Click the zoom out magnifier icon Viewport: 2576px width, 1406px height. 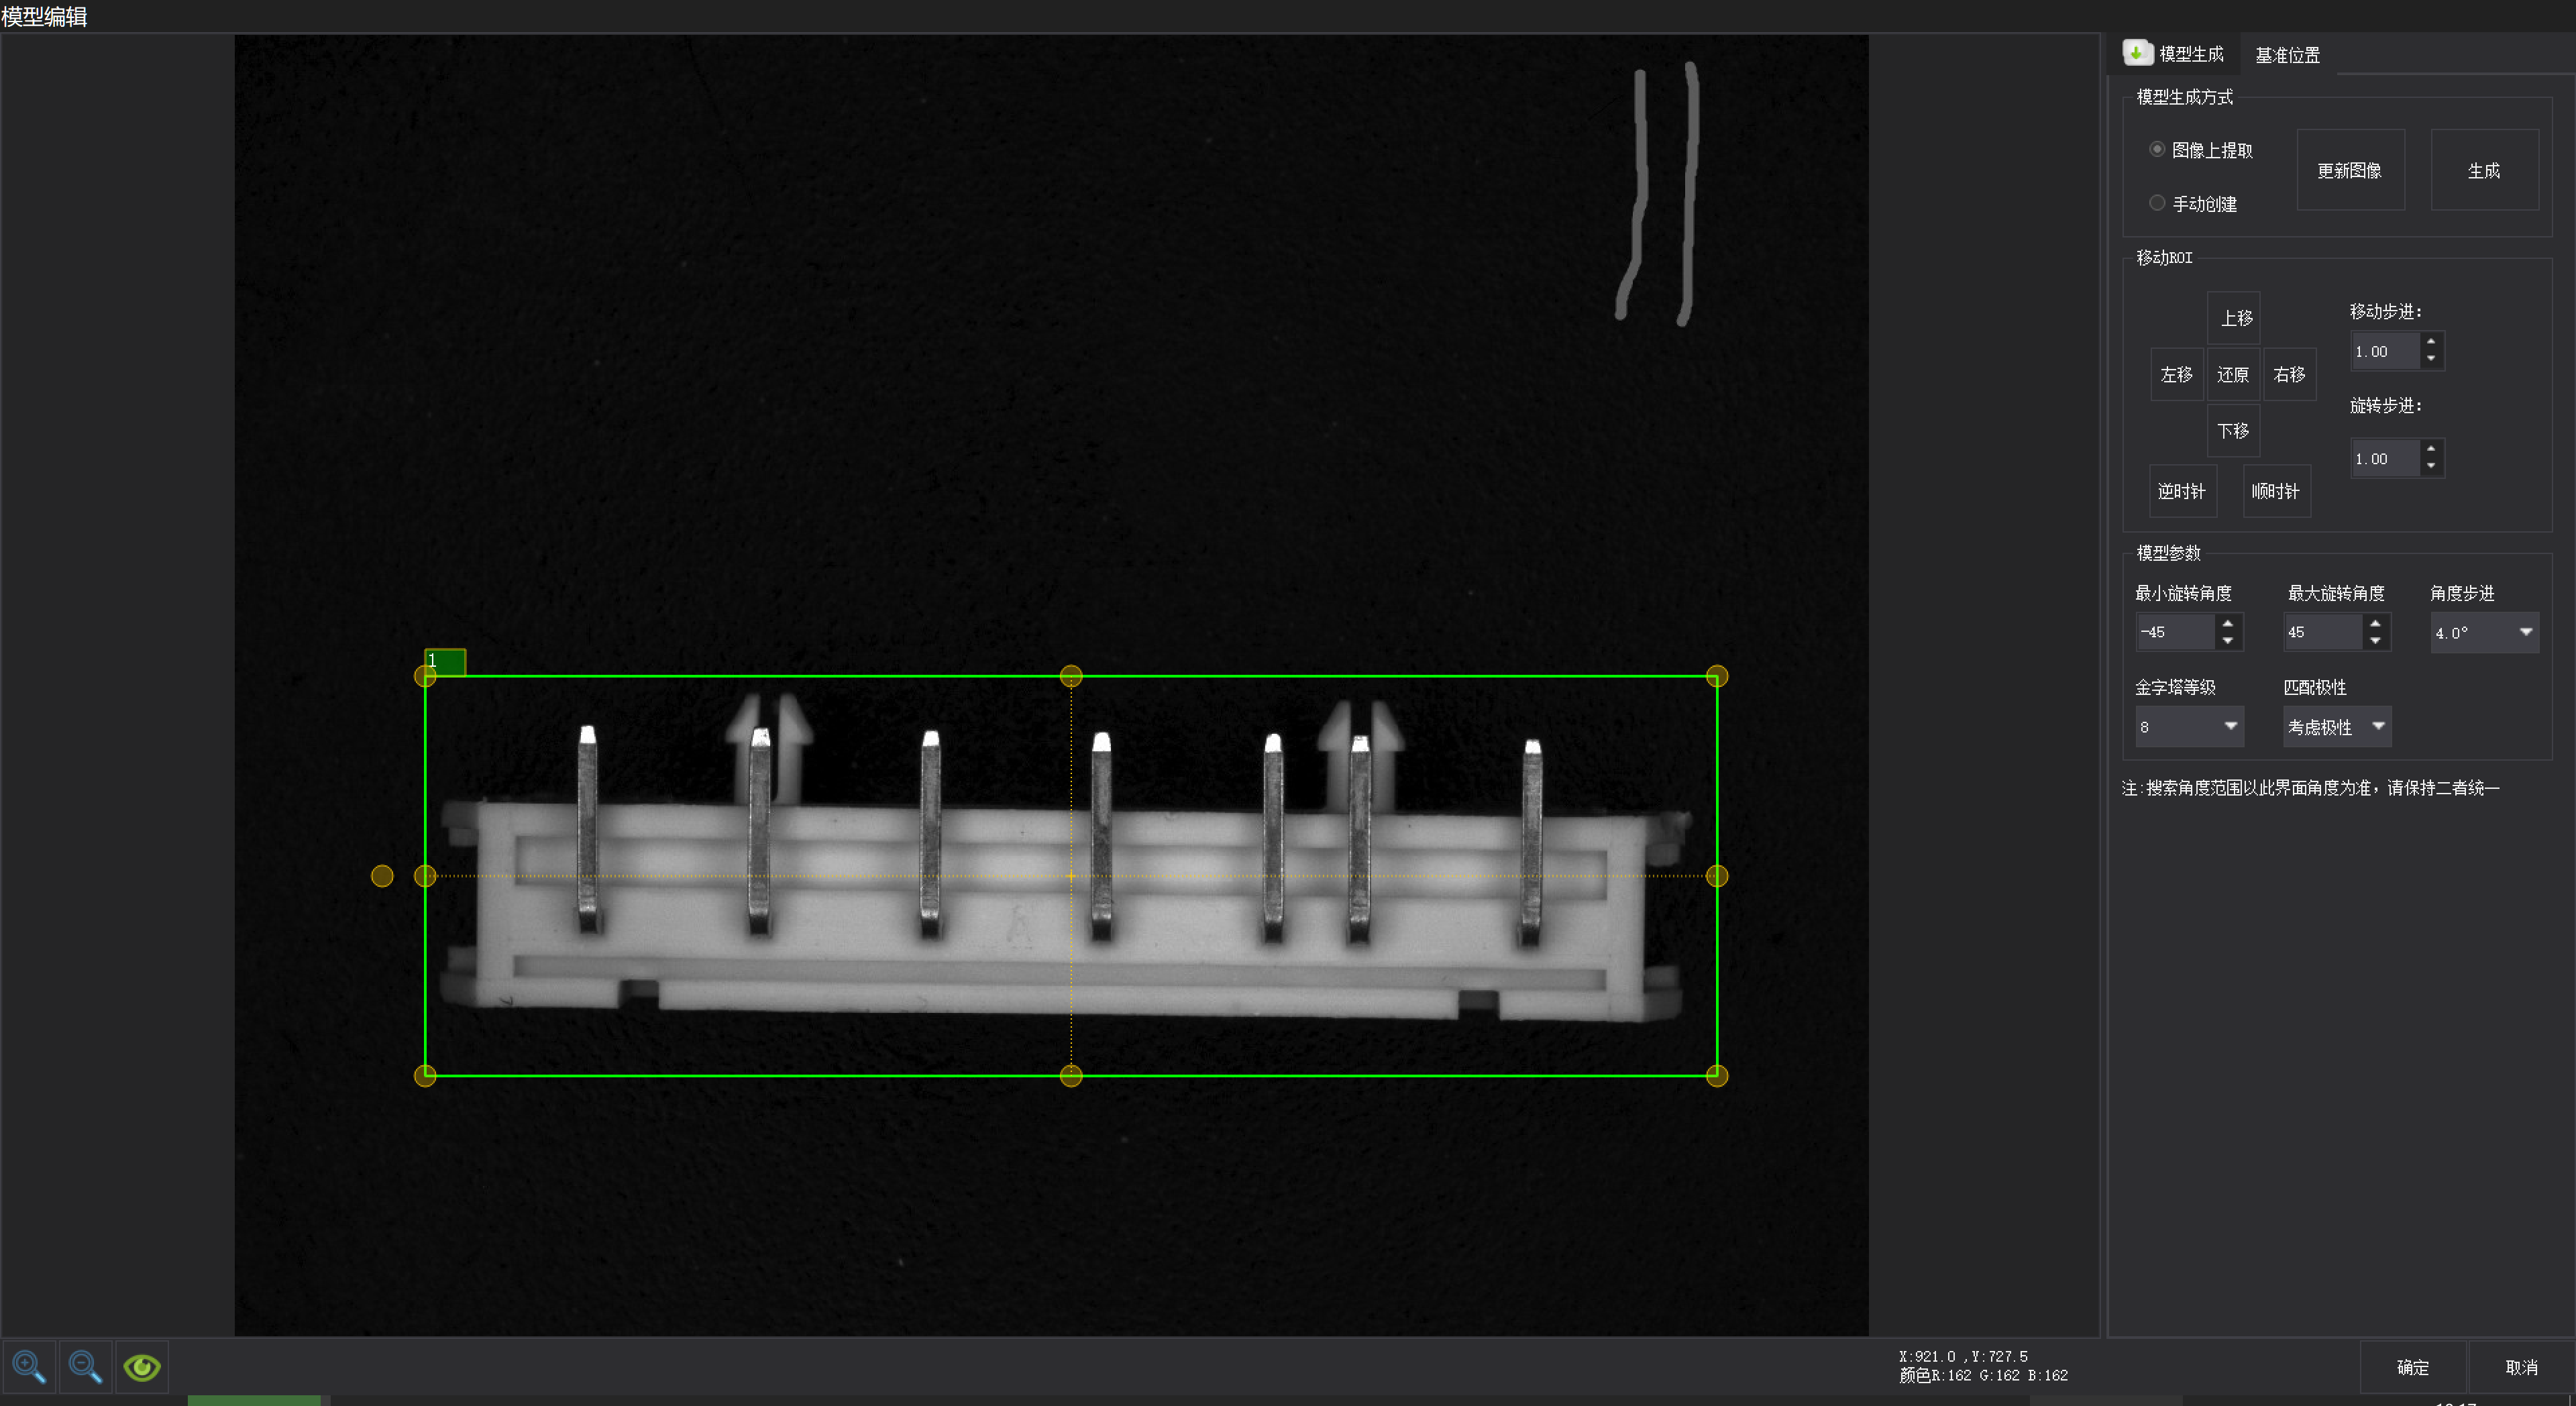point(85,1367)
